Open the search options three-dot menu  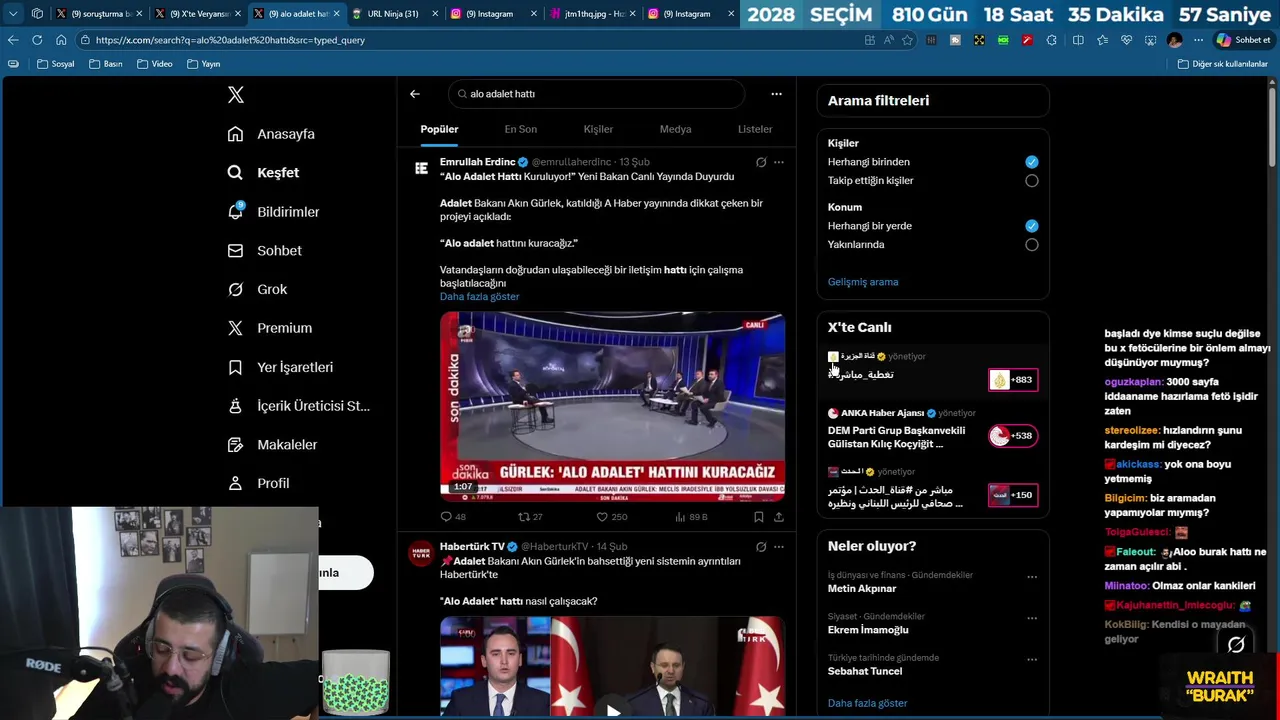776,94
